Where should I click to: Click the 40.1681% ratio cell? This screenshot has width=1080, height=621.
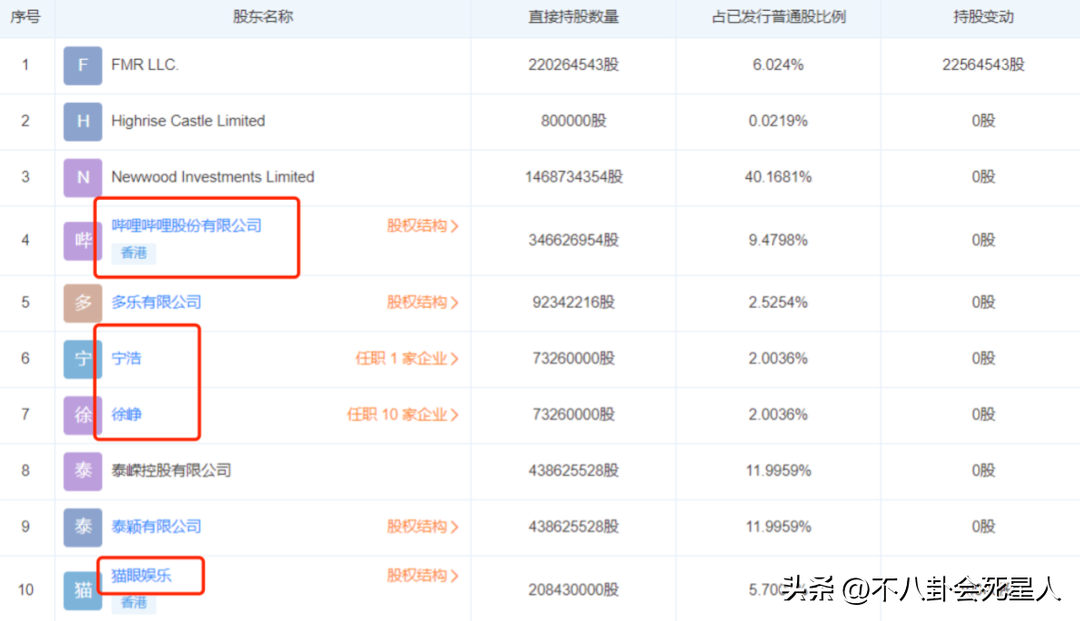(778, 177)
